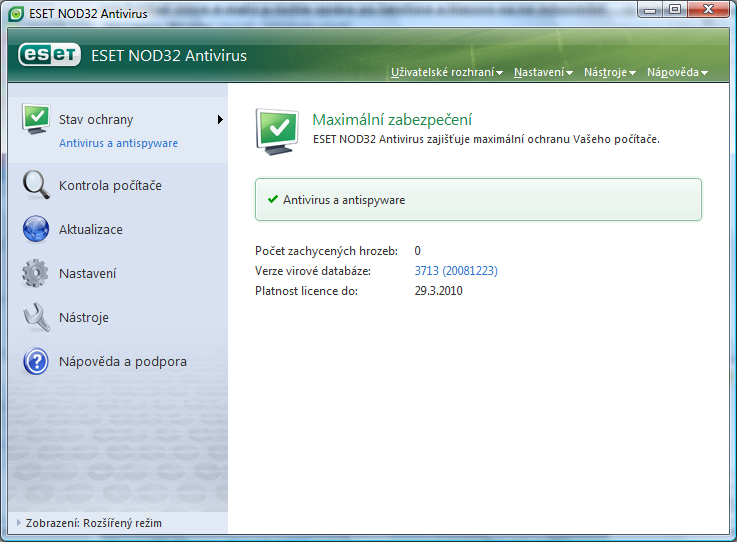Close the ESET NOD32 window
Screen dimensions: 737x542
pyautogui.click(x=709, y=9)
